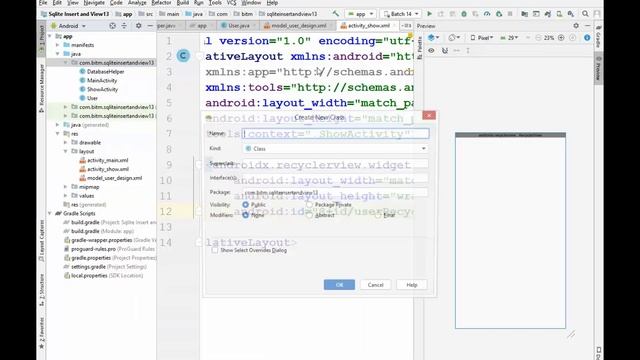Click the blue info warning icon in Preview
The image size is (640, 360).
(x=587, y=38)
